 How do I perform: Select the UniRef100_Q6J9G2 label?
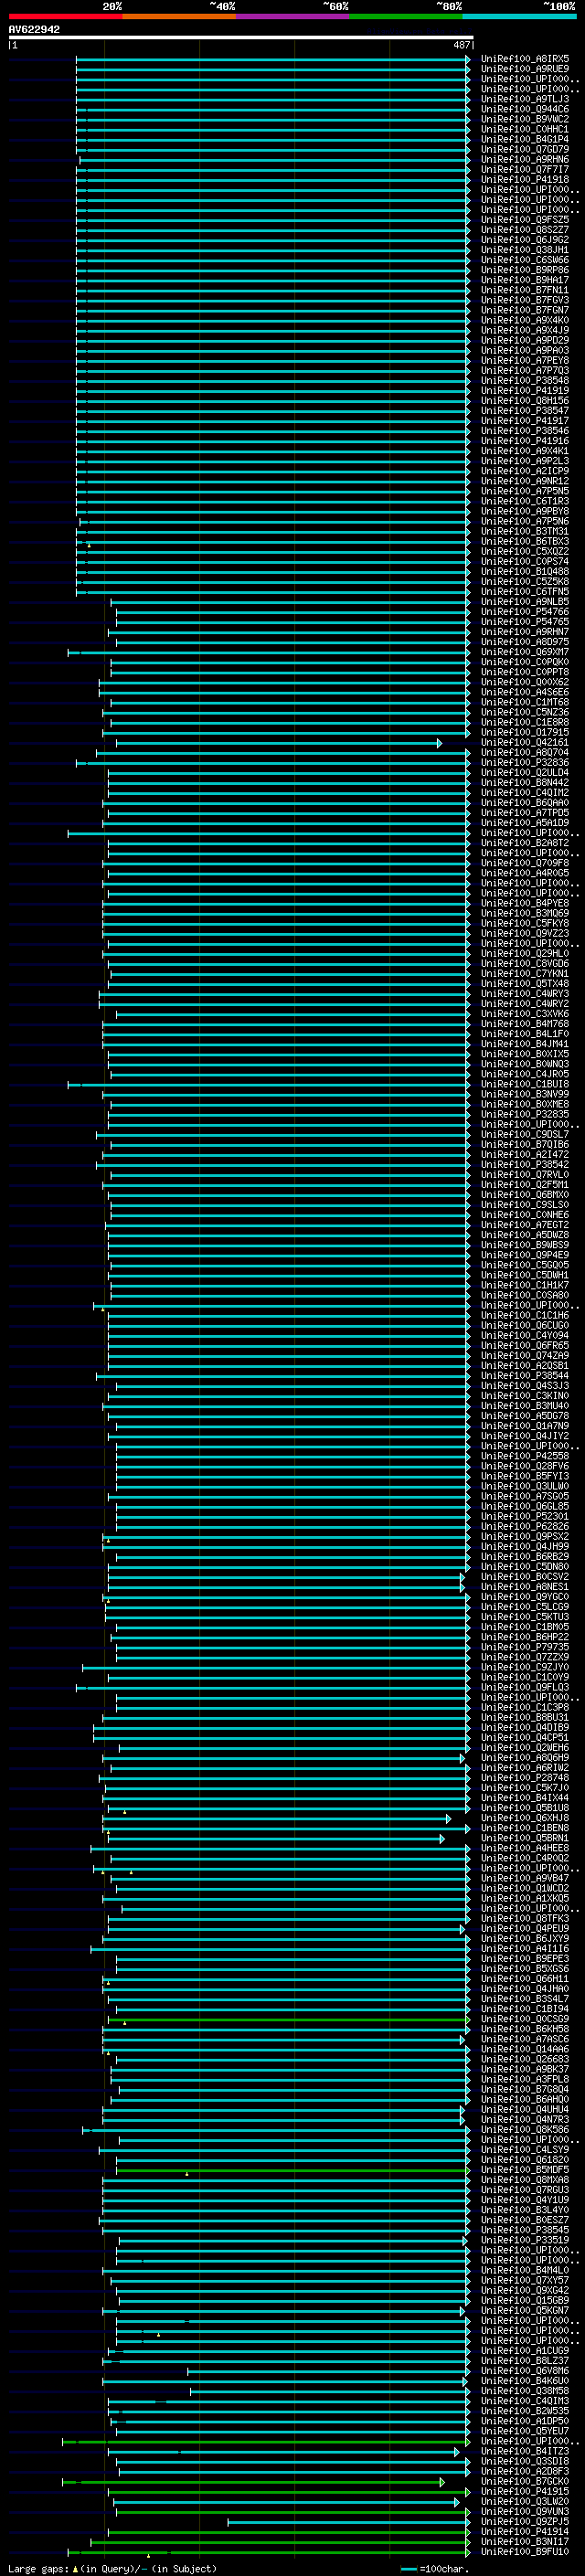[525, 240]
